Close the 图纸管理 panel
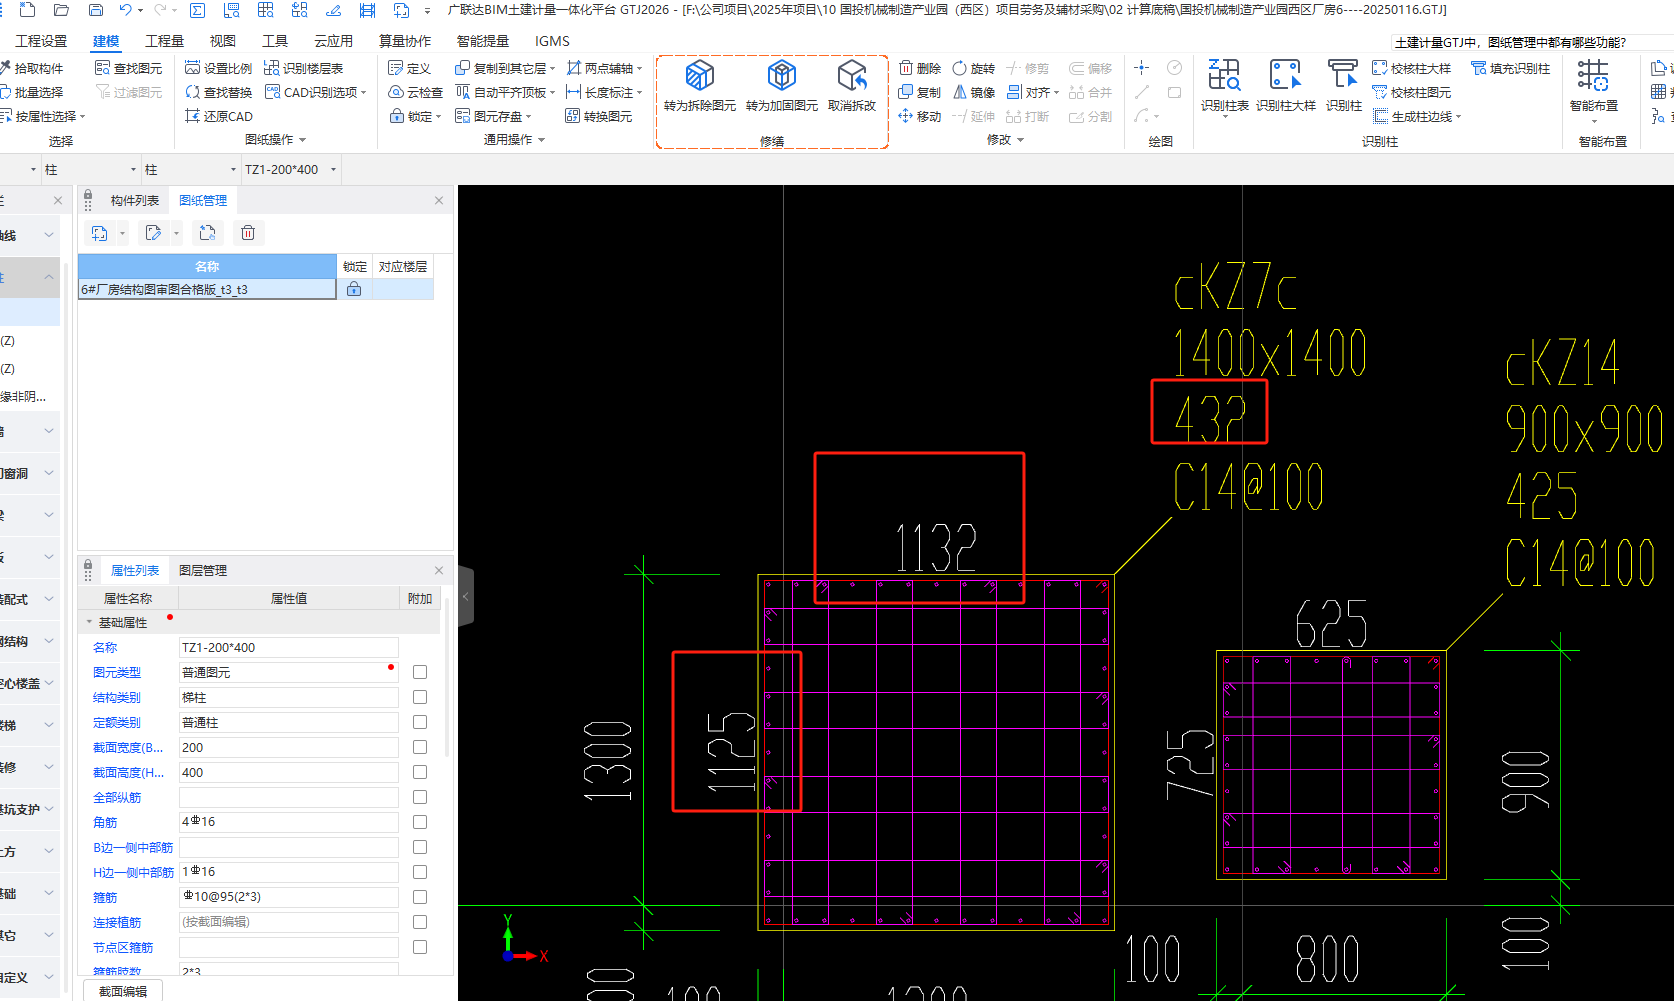 [439, 200]
